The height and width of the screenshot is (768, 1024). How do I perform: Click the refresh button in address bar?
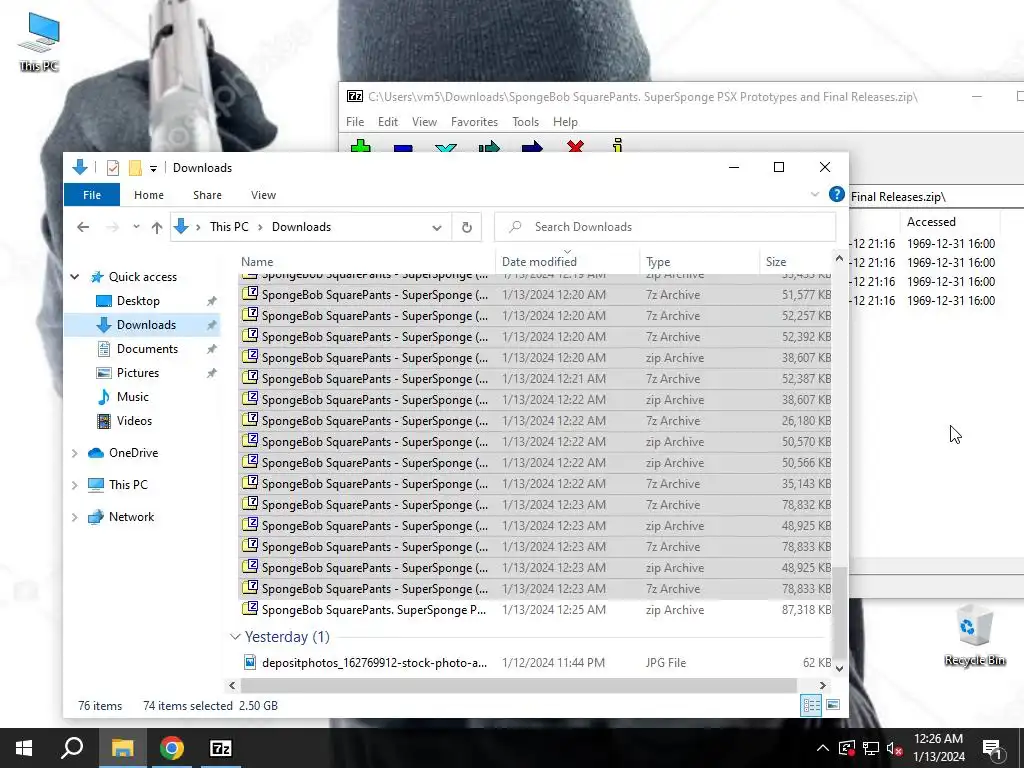click(x=467, y=227)
